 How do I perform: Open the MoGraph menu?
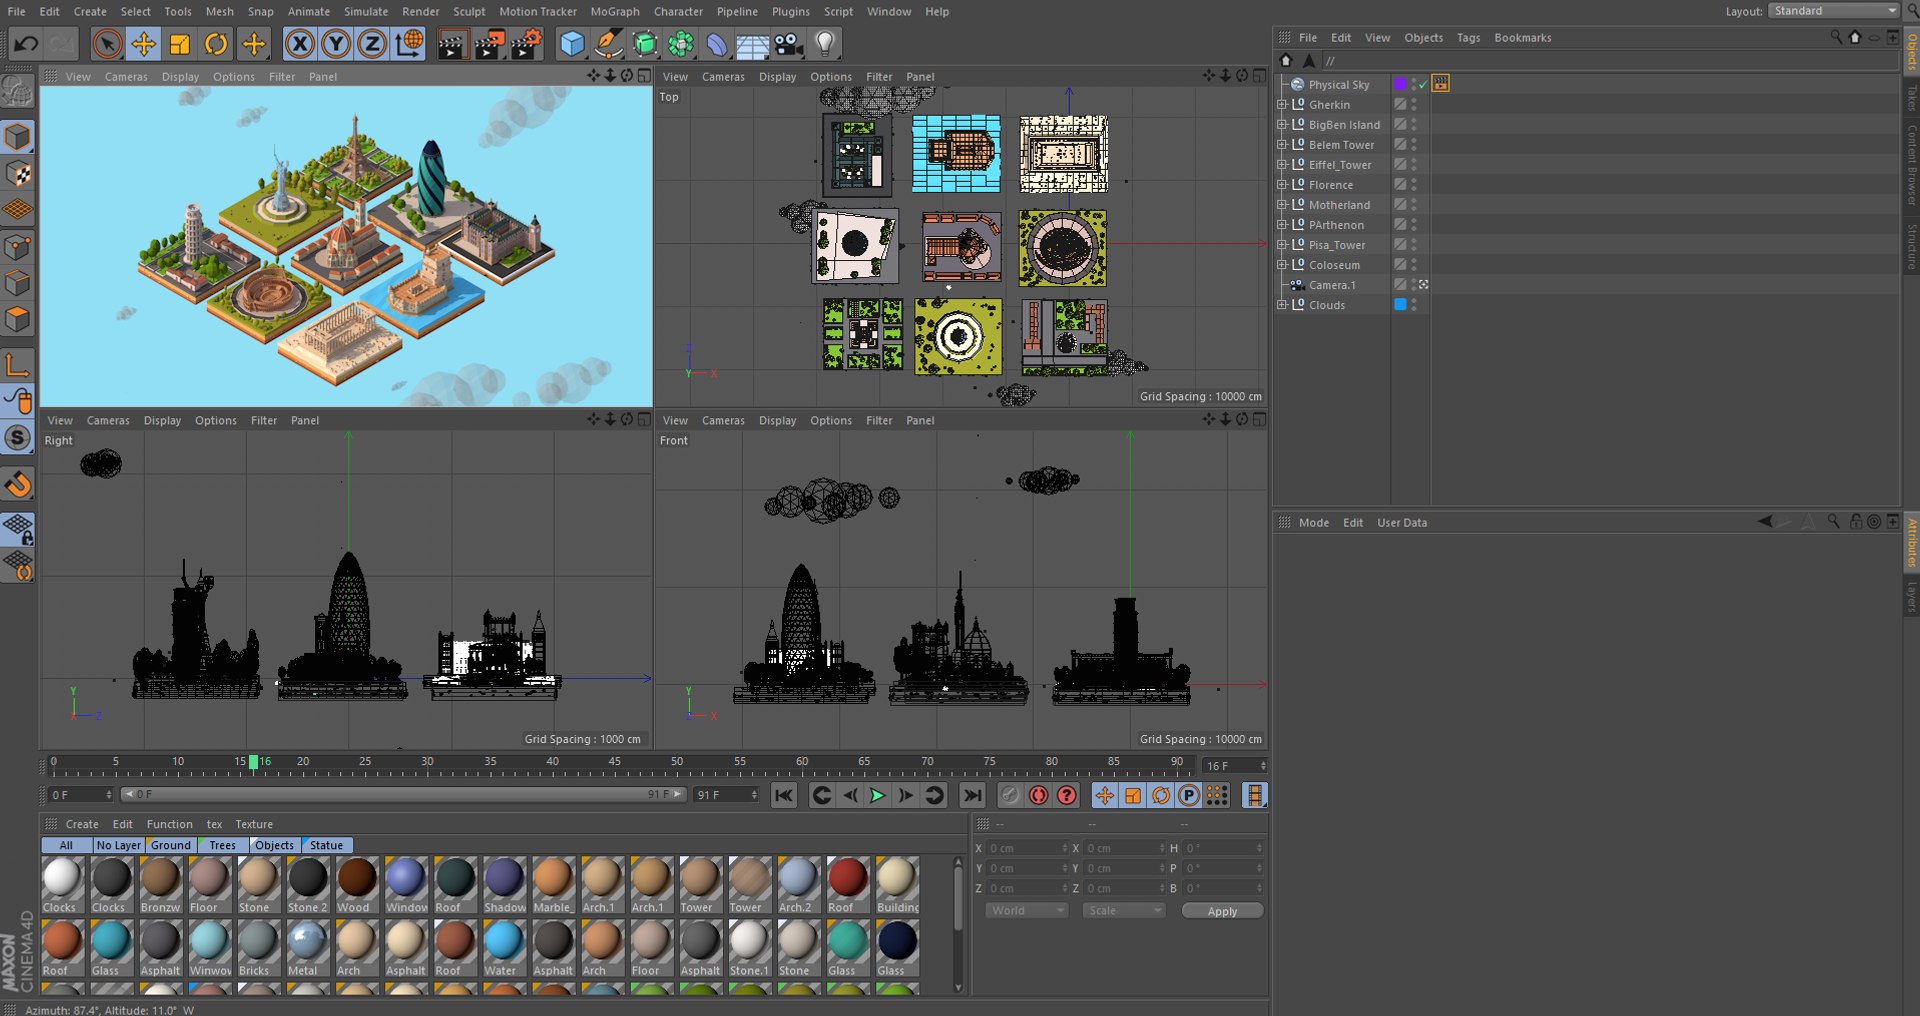[614, 11]
